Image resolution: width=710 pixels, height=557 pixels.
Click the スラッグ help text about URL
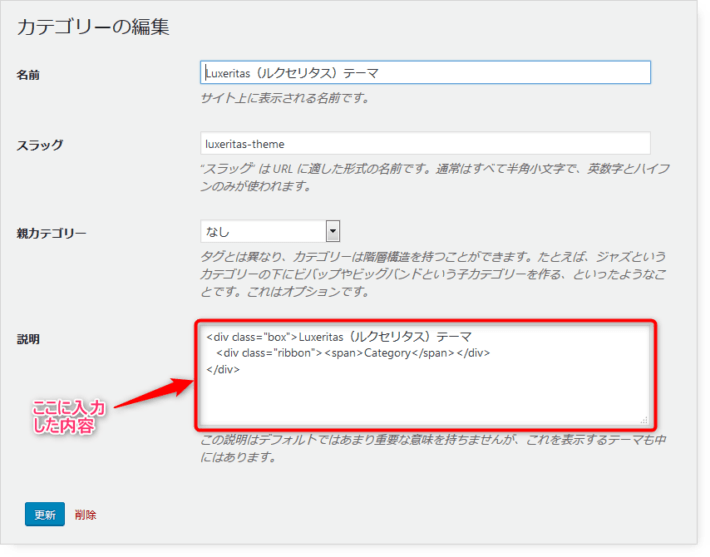(x=435, y=177)
